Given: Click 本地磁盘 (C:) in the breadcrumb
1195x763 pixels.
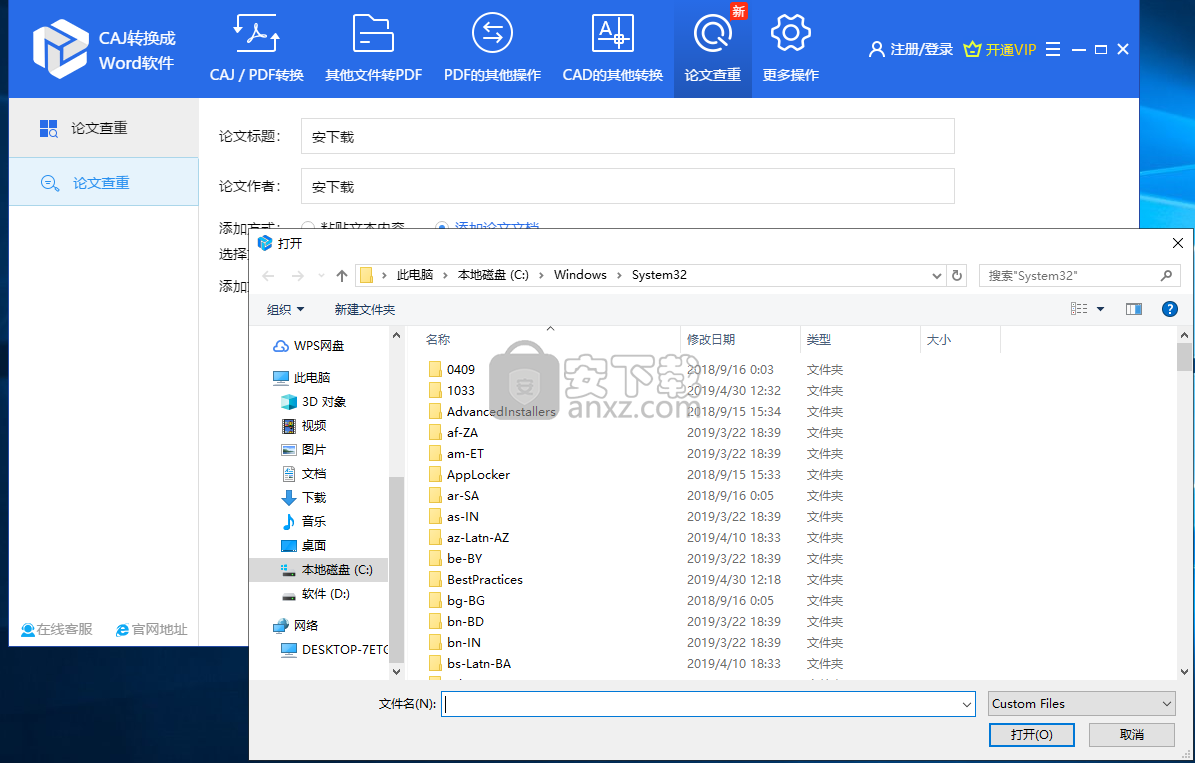Looking at the screenshot, I should (x=493, y=275).
